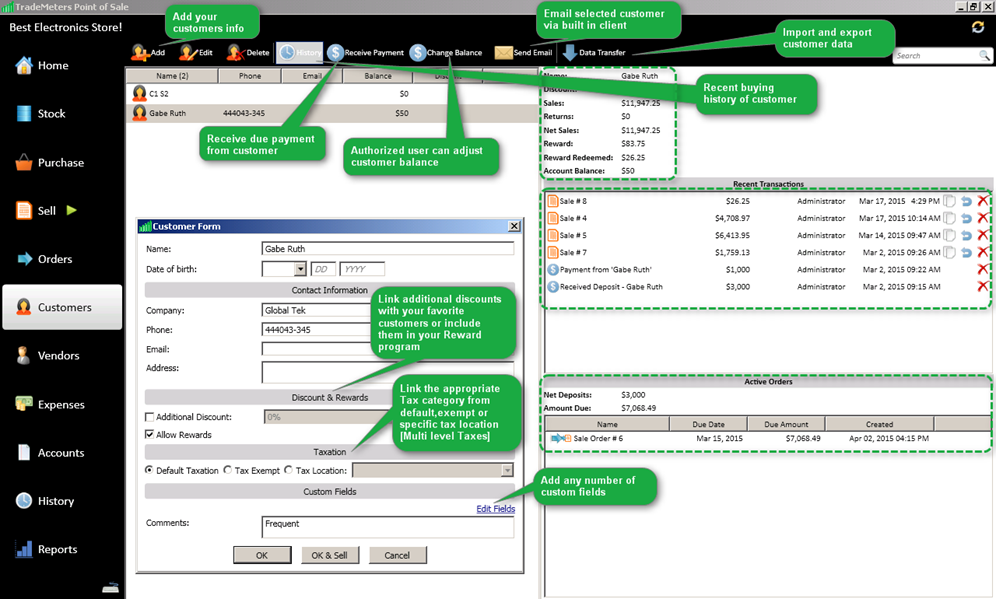This screenshot has width=996, height=599.
Task: Open the Date of birth month dropdown
Action: click(x=300, y=269)
